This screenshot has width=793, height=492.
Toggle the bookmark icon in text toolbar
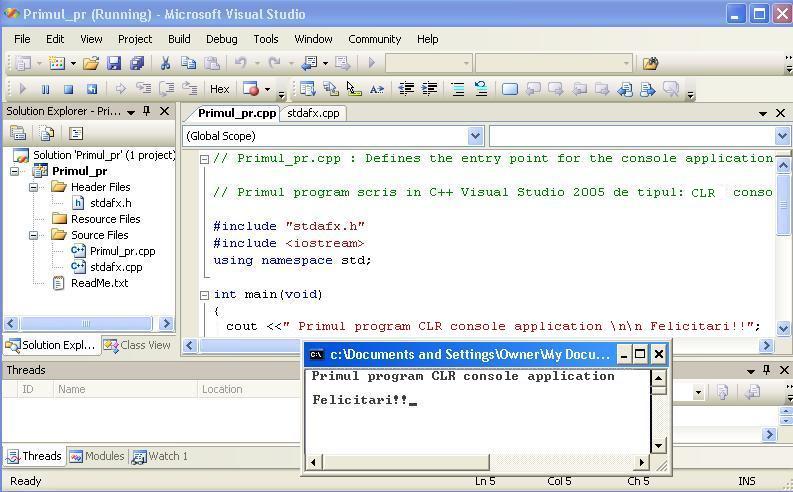point(509,89)
